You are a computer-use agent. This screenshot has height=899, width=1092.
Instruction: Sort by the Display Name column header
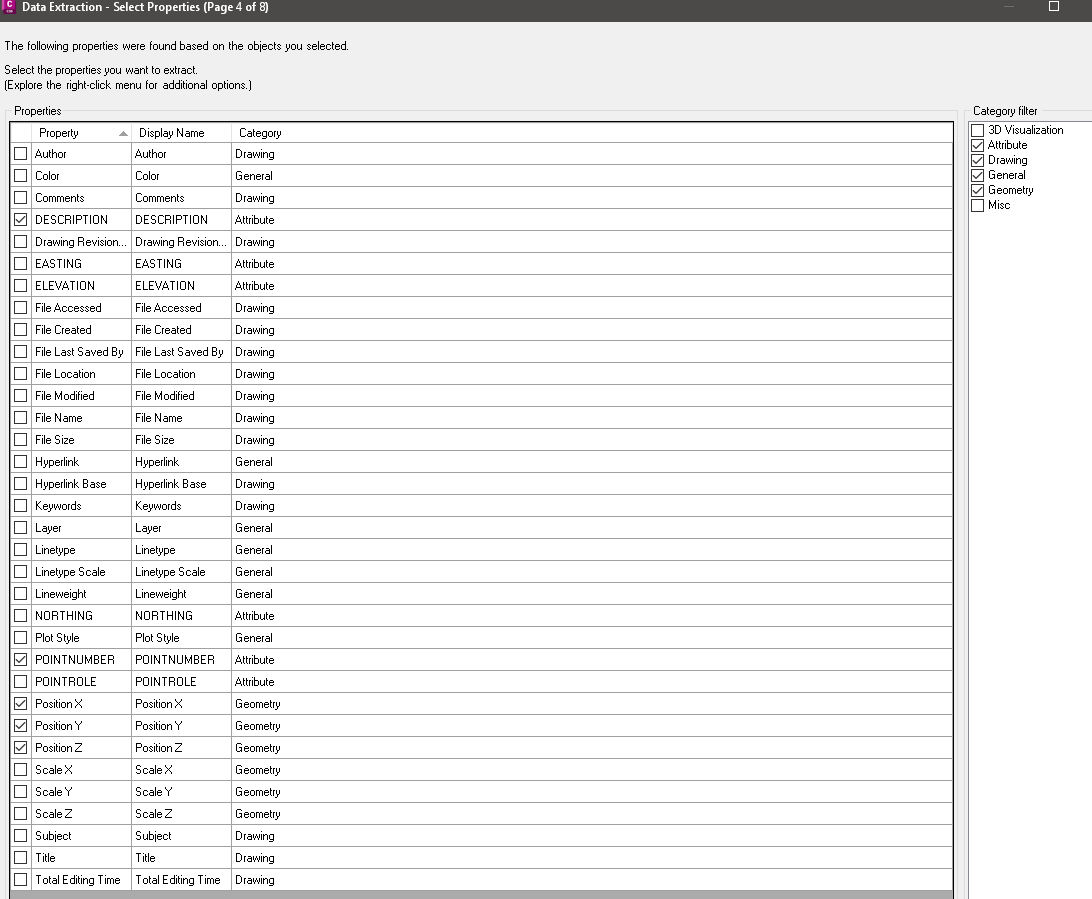pos(181,133)
